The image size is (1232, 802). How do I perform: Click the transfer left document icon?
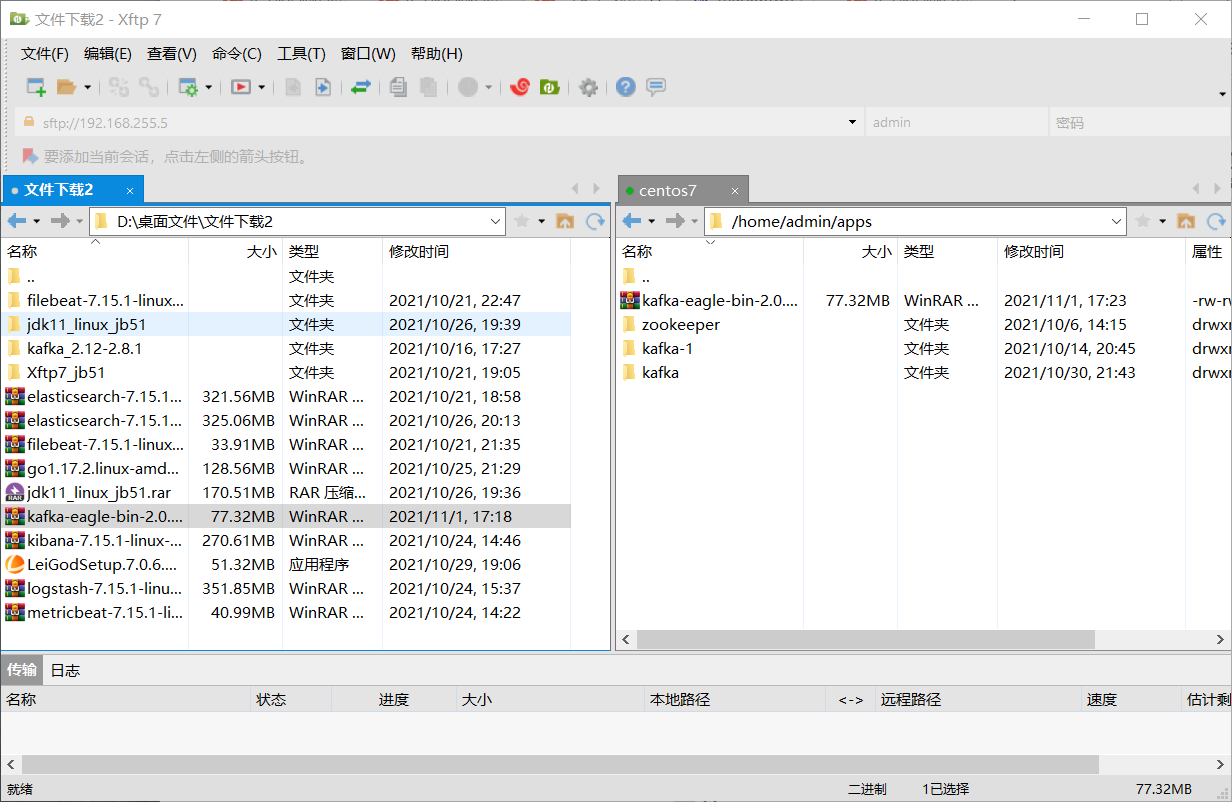tap(293, 87)
